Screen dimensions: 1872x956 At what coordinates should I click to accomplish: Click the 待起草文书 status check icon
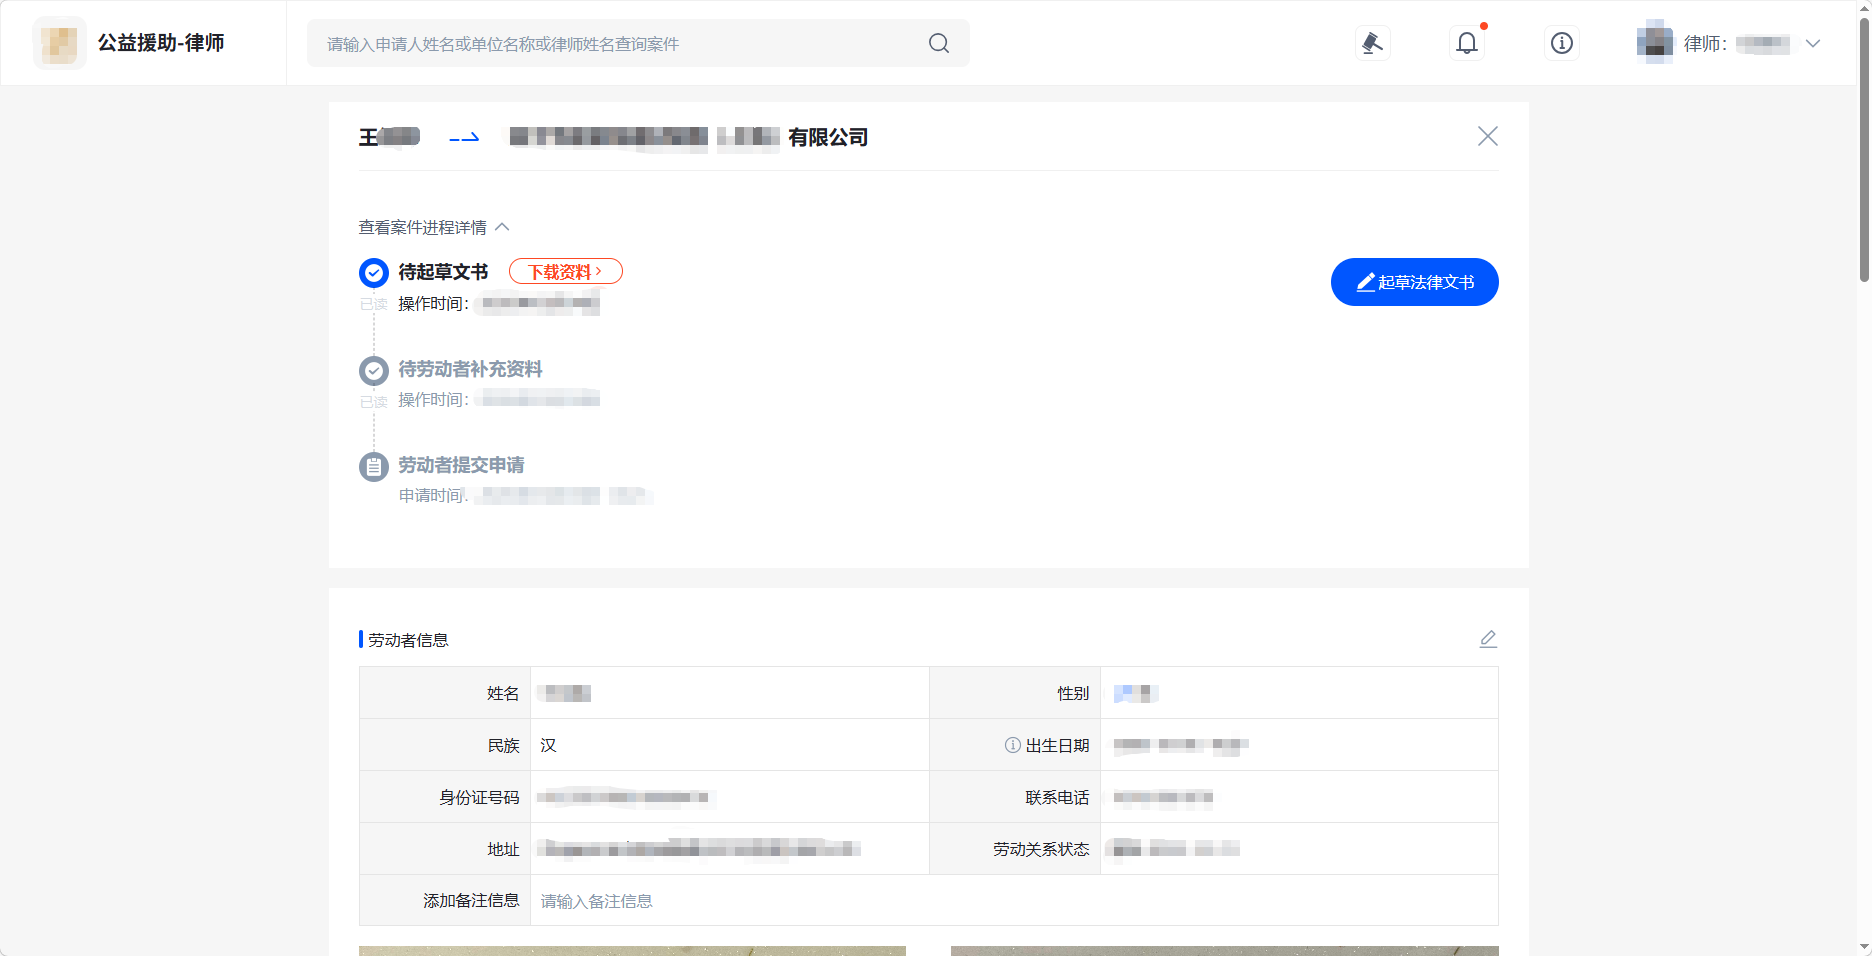(x=373, y=272)
